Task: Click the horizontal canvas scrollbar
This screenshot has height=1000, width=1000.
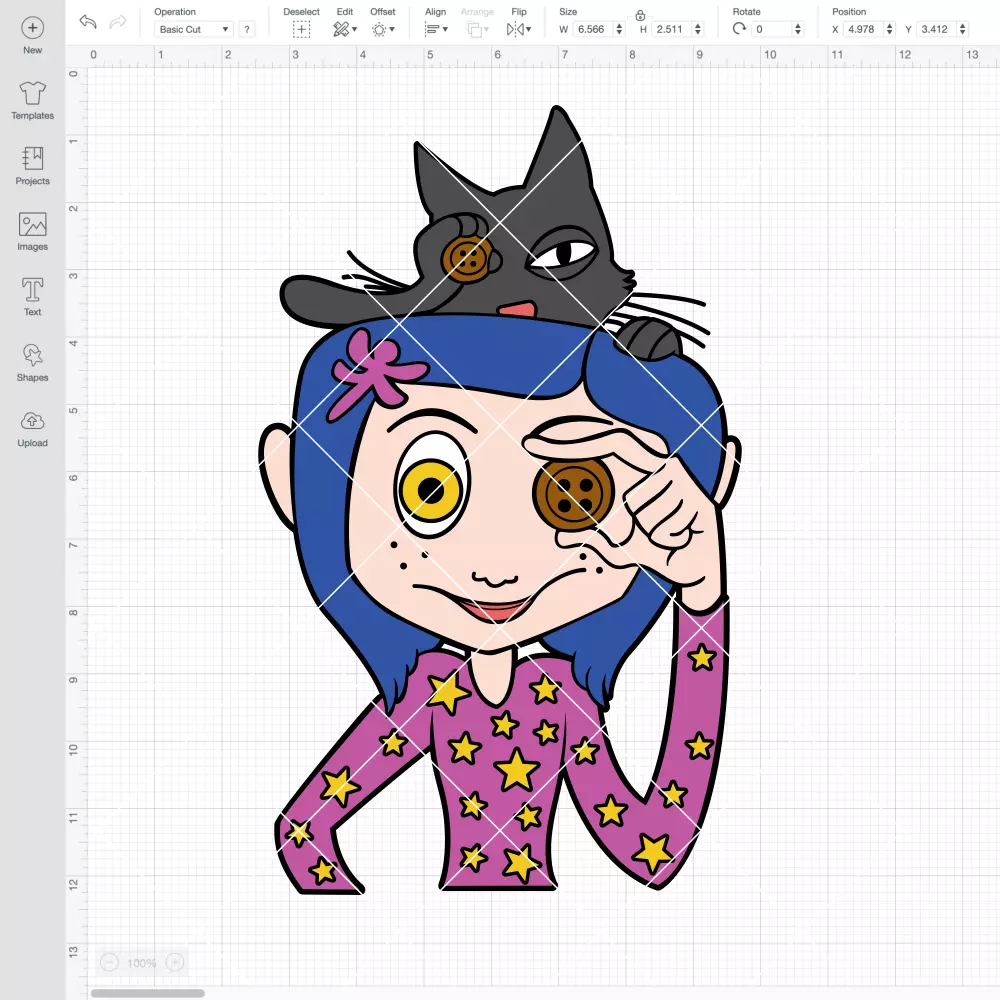Action: [147, 993]
